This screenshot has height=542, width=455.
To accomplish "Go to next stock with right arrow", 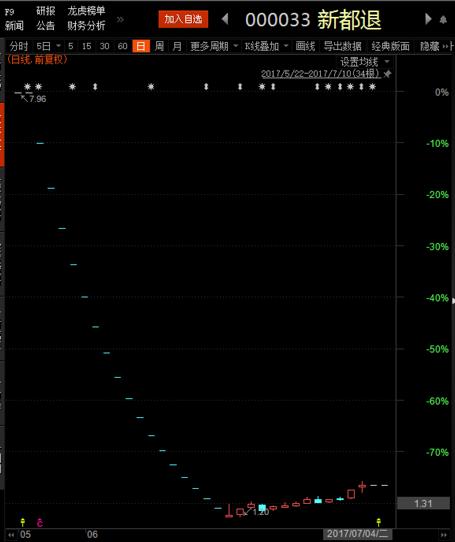I will pyautogui.click(x=428, y=19).
